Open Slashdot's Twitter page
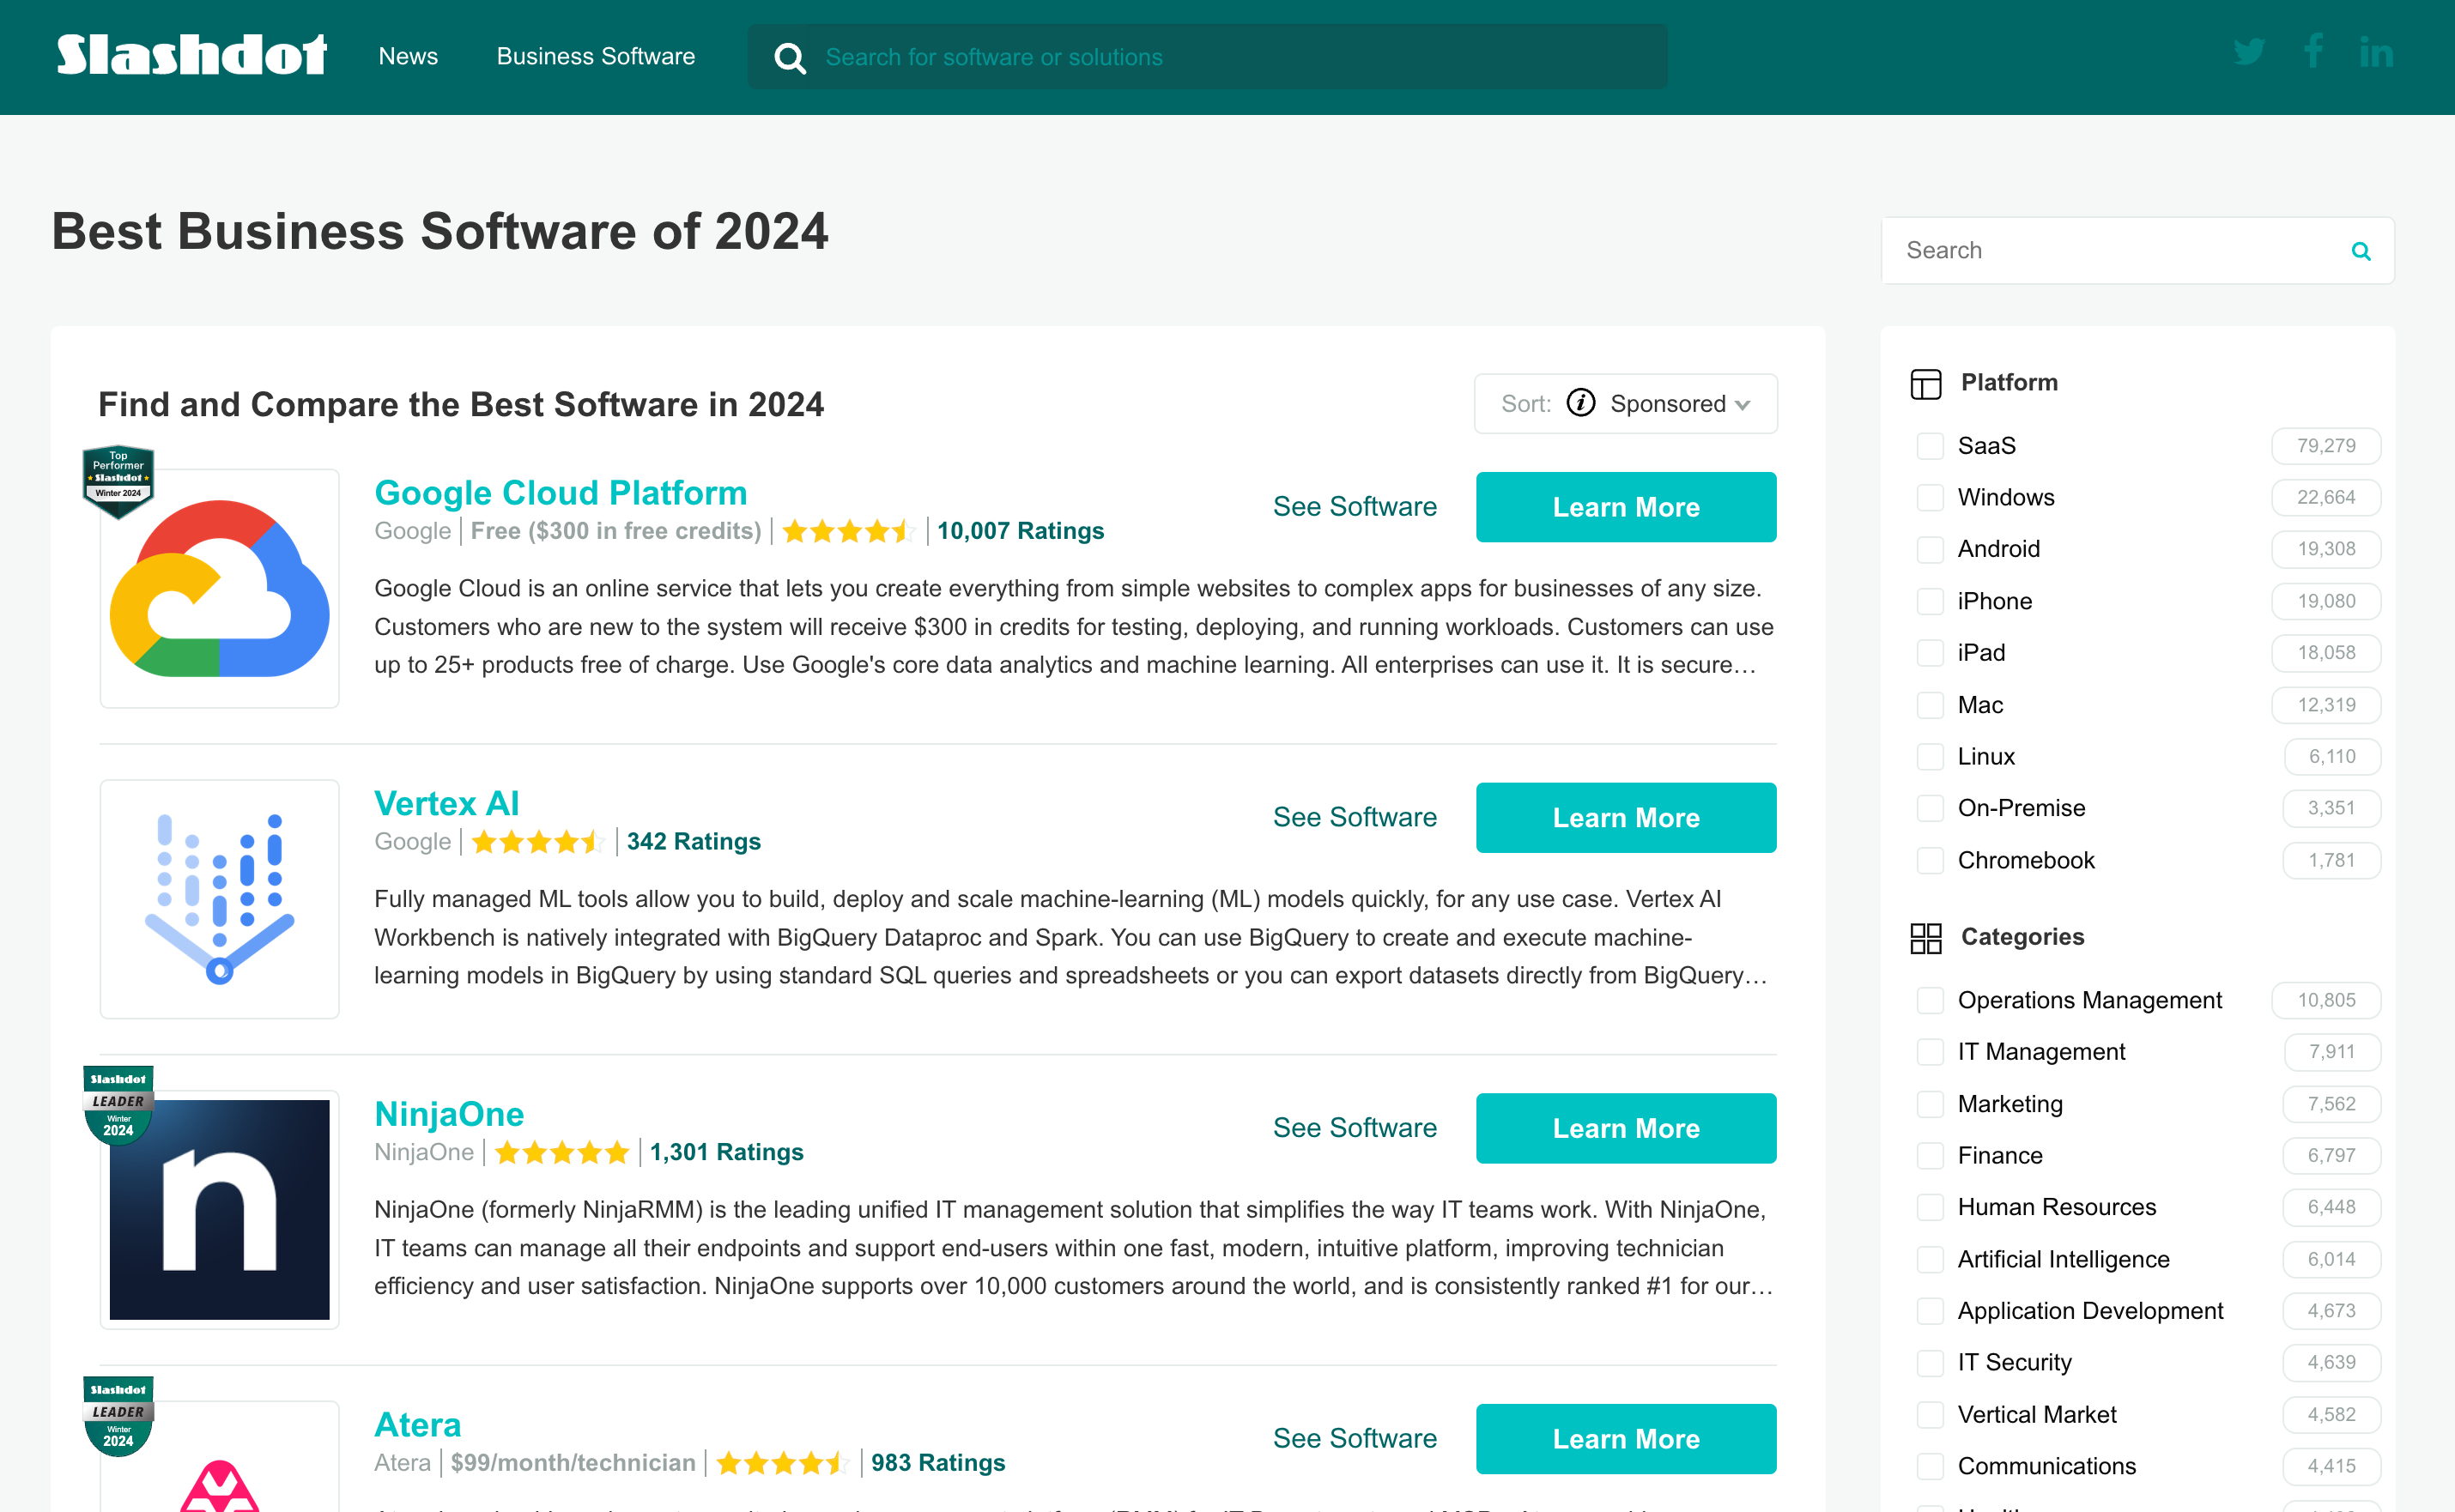The image size is (2455, 1512). (2249, 53)
